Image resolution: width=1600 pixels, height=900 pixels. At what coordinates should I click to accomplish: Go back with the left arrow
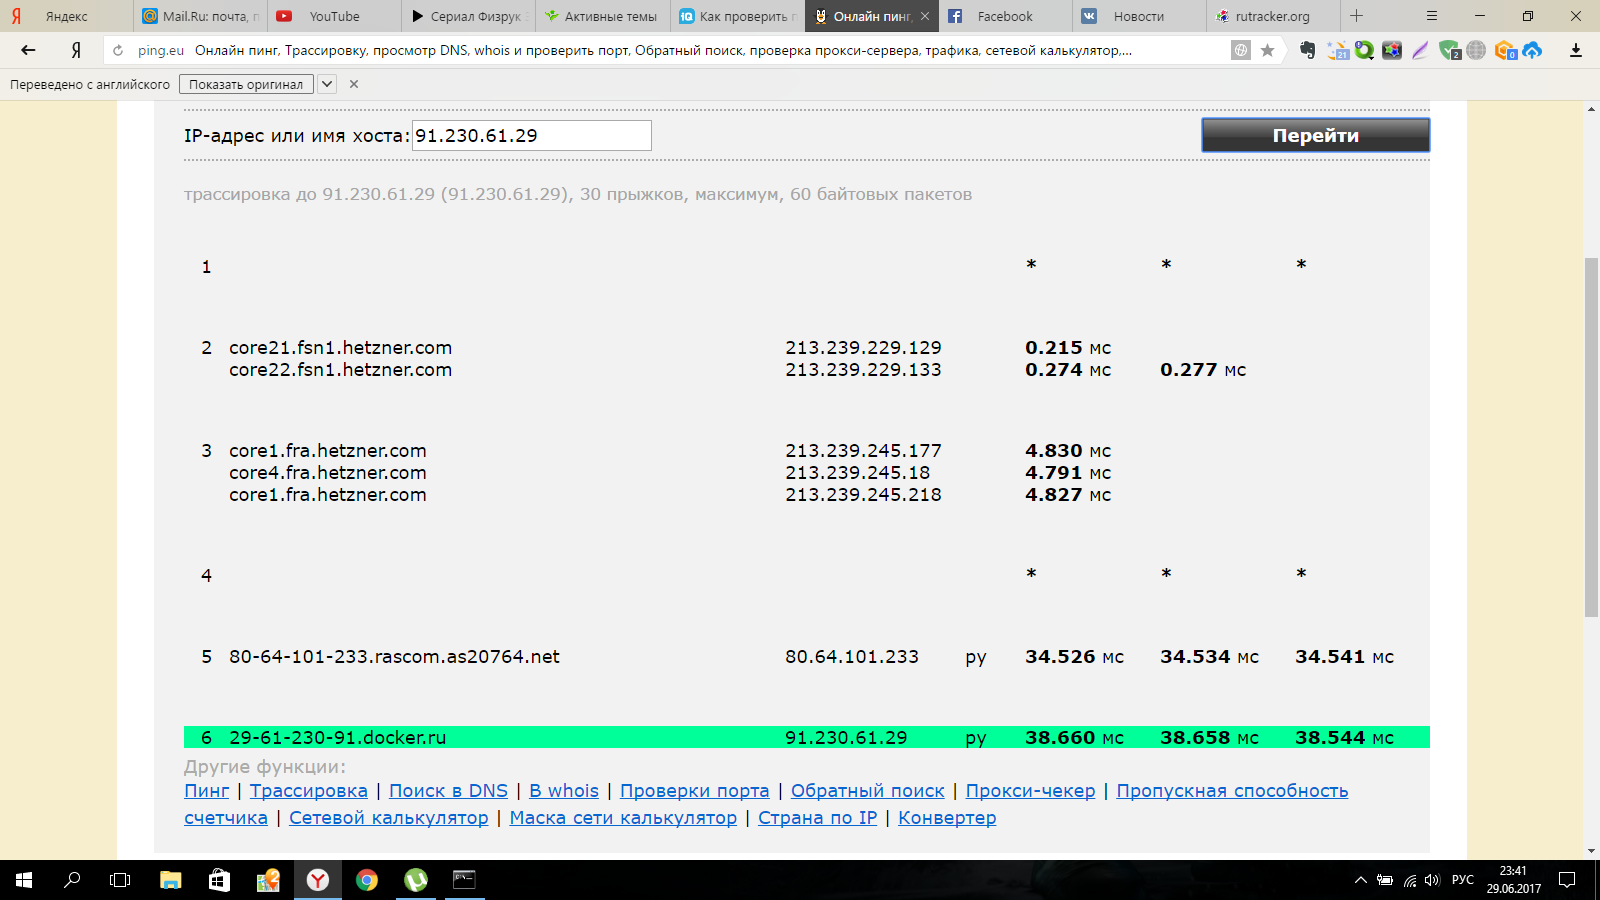28,50
